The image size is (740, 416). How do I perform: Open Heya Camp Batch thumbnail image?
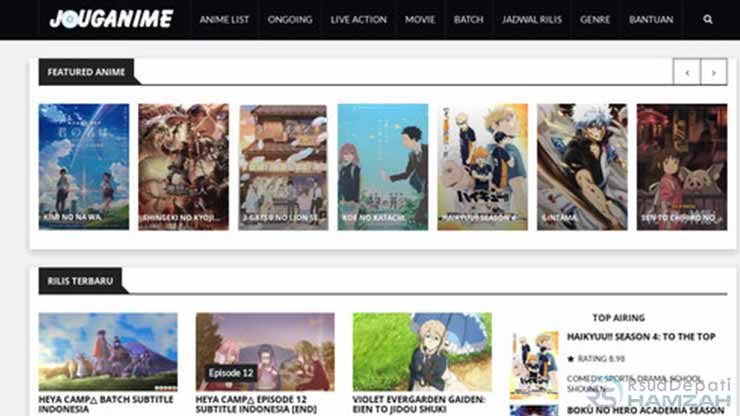108,352
